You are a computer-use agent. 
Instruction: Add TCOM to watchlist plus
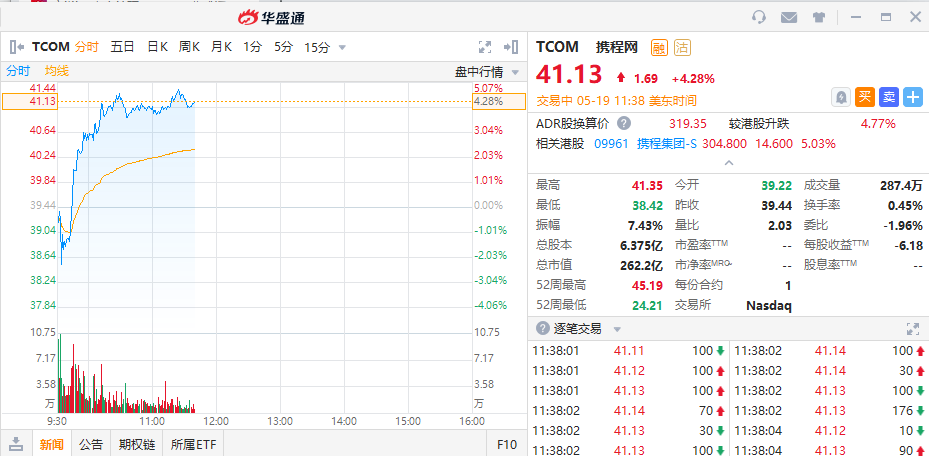[x=913, y=97]
